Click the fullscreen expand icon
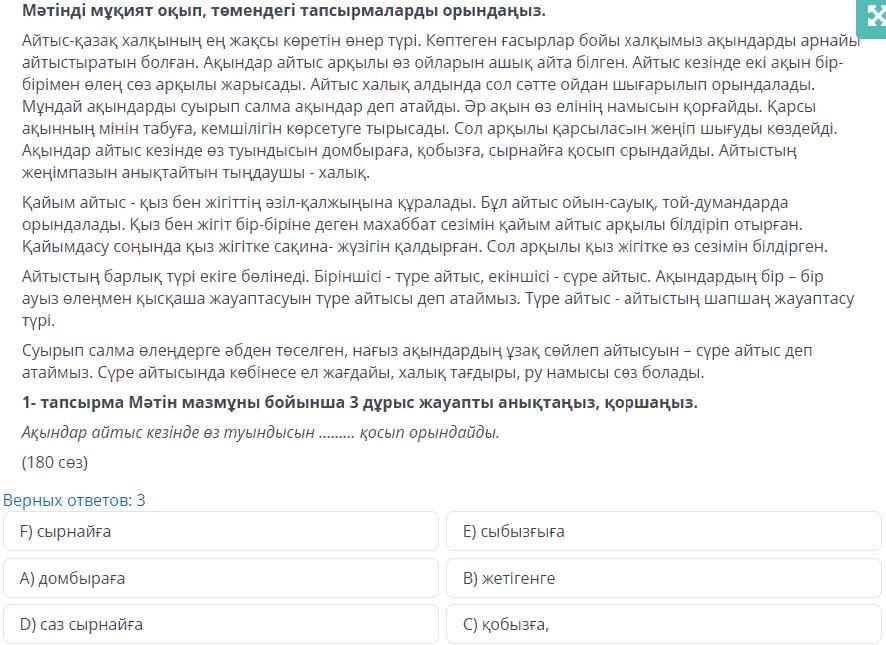This screenshot has width=886, height=645. tap(869, 17)
